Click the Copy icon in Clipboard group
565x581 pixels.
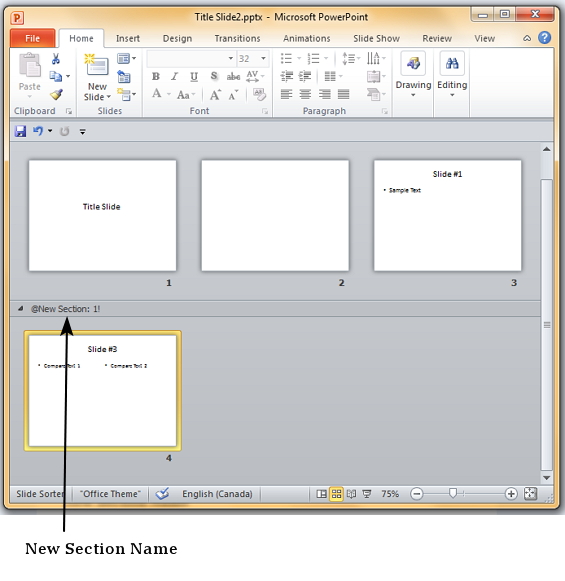tap(56, 76)
